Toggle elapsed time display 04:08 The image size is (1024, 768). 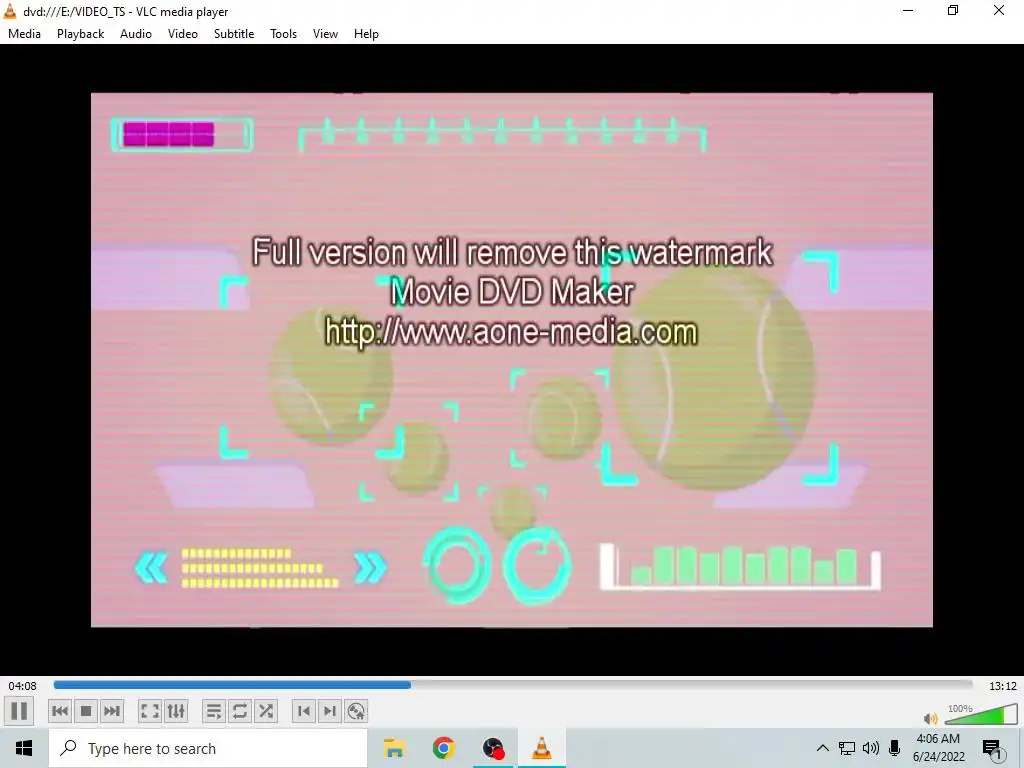(22, 686)
